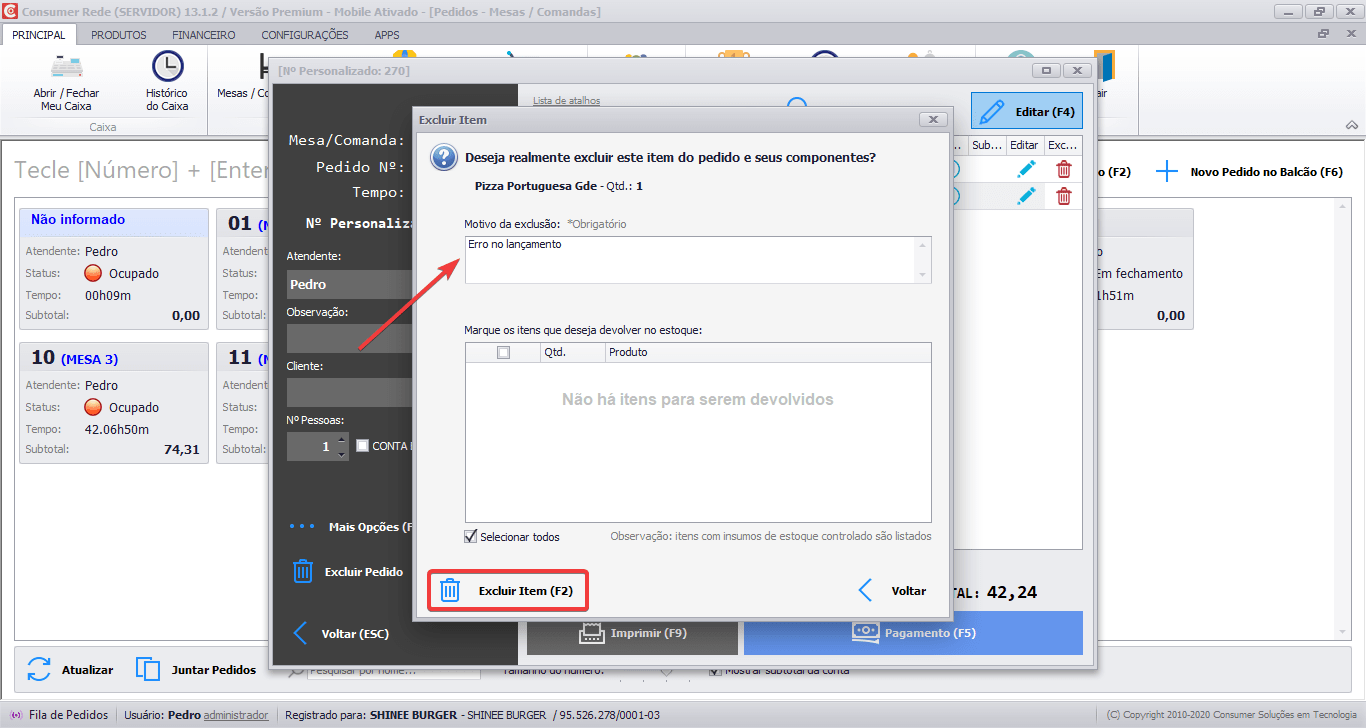Open the PRODUTOS ribbon tab
The image size is (1366, 728).
[x=119, y=35]
